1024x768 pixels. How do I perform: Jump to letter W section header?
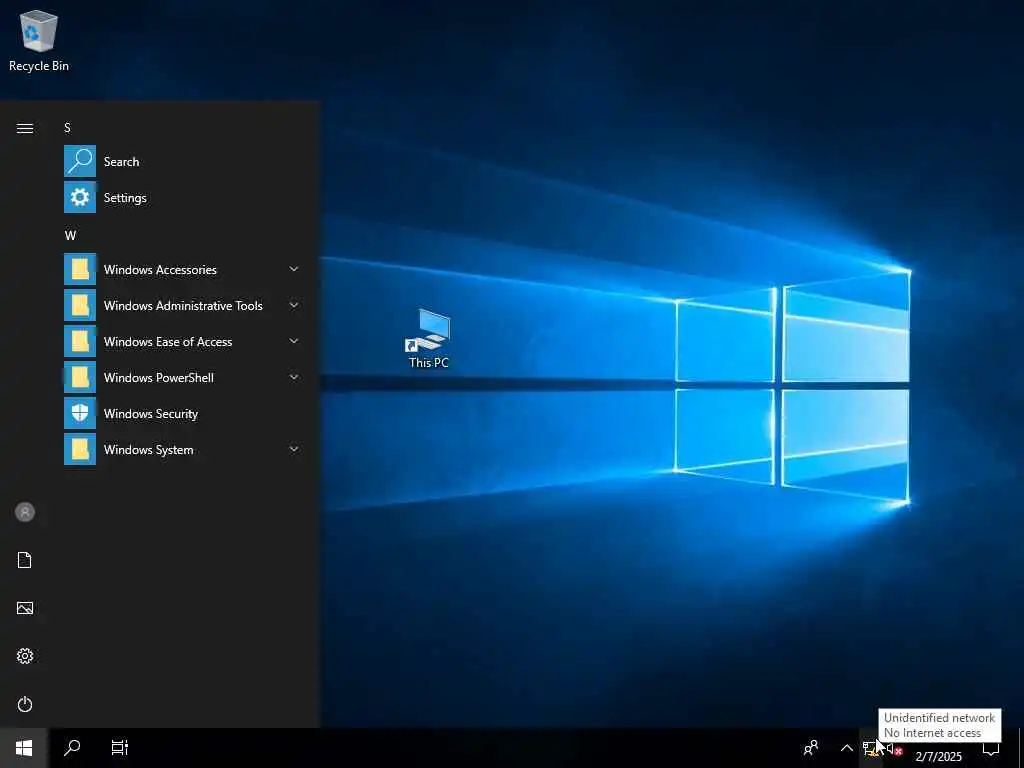(70, 236)
